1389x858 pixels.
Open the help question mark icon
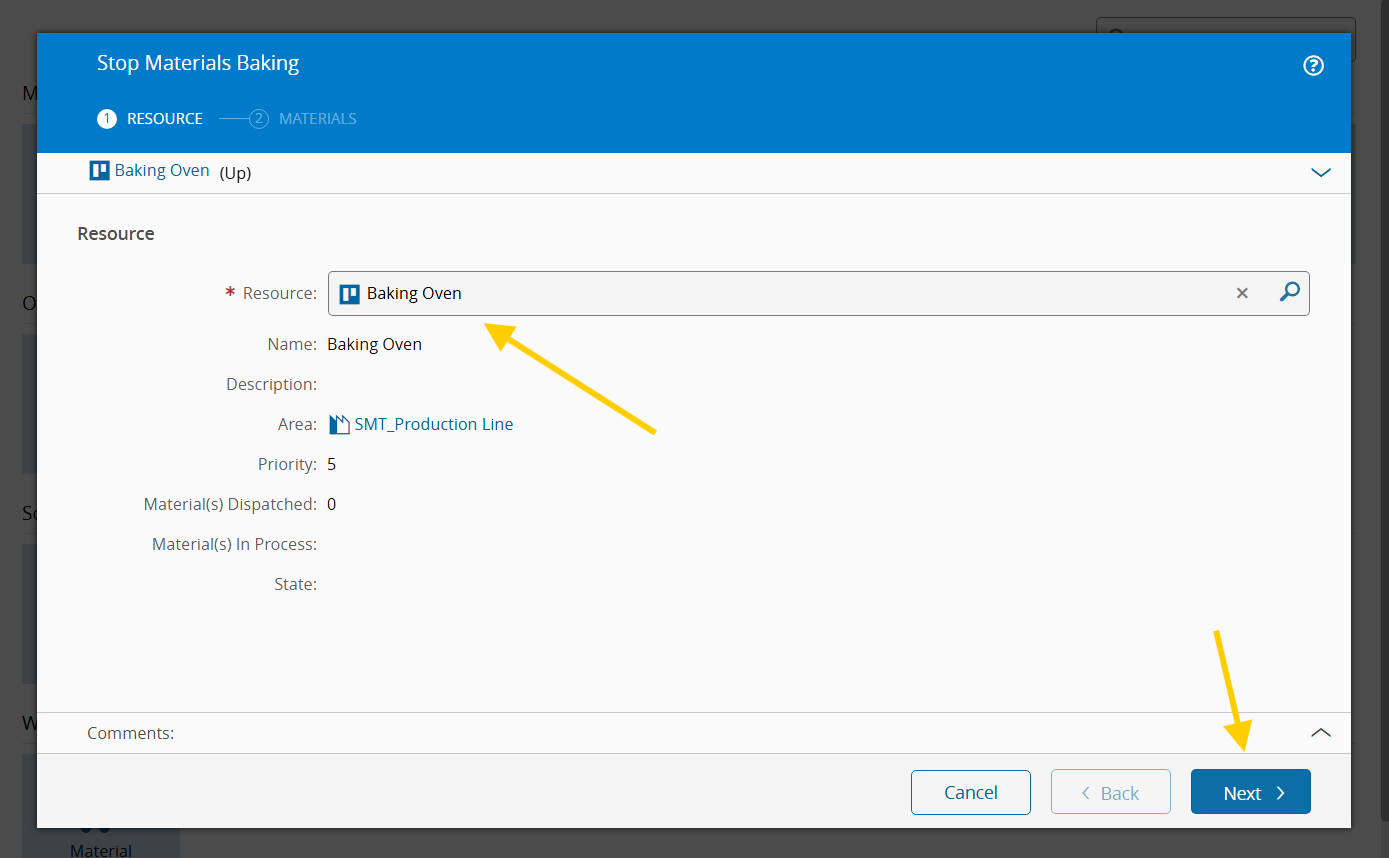coord(1313,66)
